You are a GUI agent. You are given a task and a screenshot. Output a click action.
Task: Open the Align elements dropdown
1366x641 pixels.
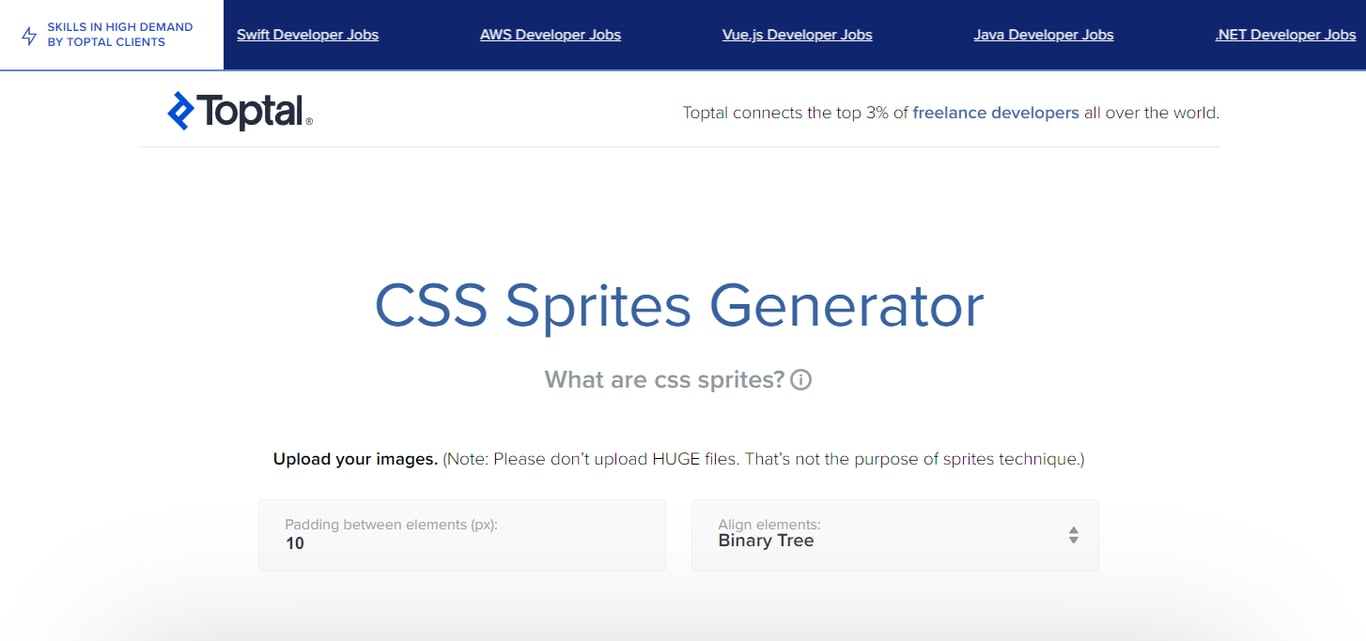[895, 535]
